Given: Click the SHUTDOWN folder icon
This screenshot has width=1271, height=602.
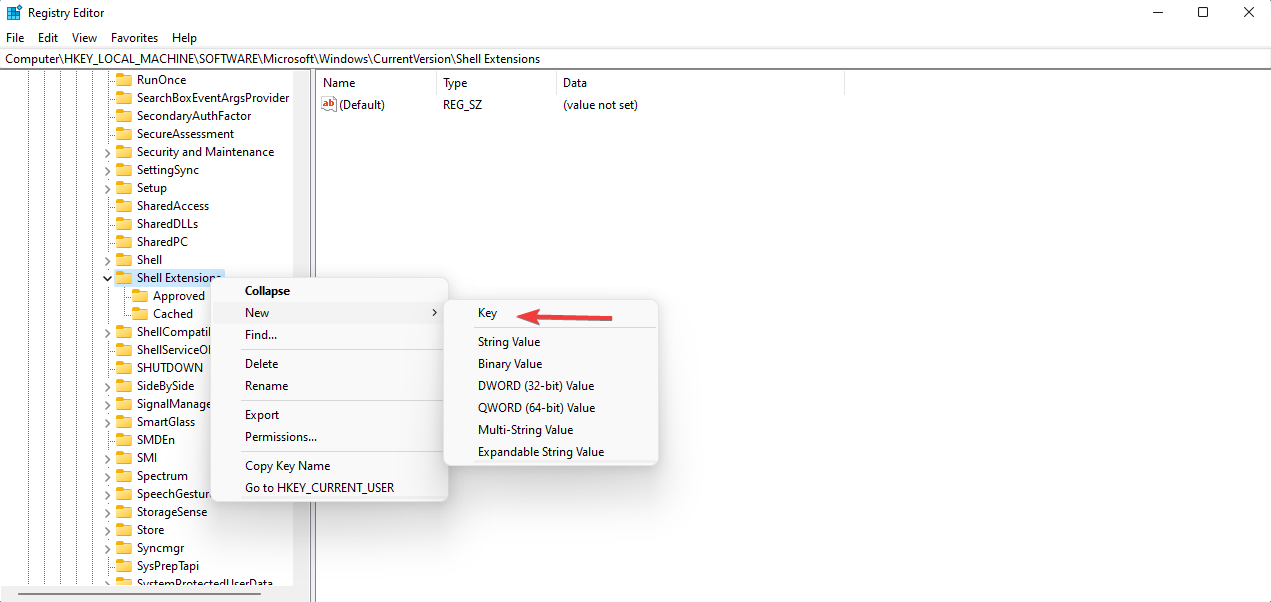Looking at the screenshot, I should tap(123, 368).
